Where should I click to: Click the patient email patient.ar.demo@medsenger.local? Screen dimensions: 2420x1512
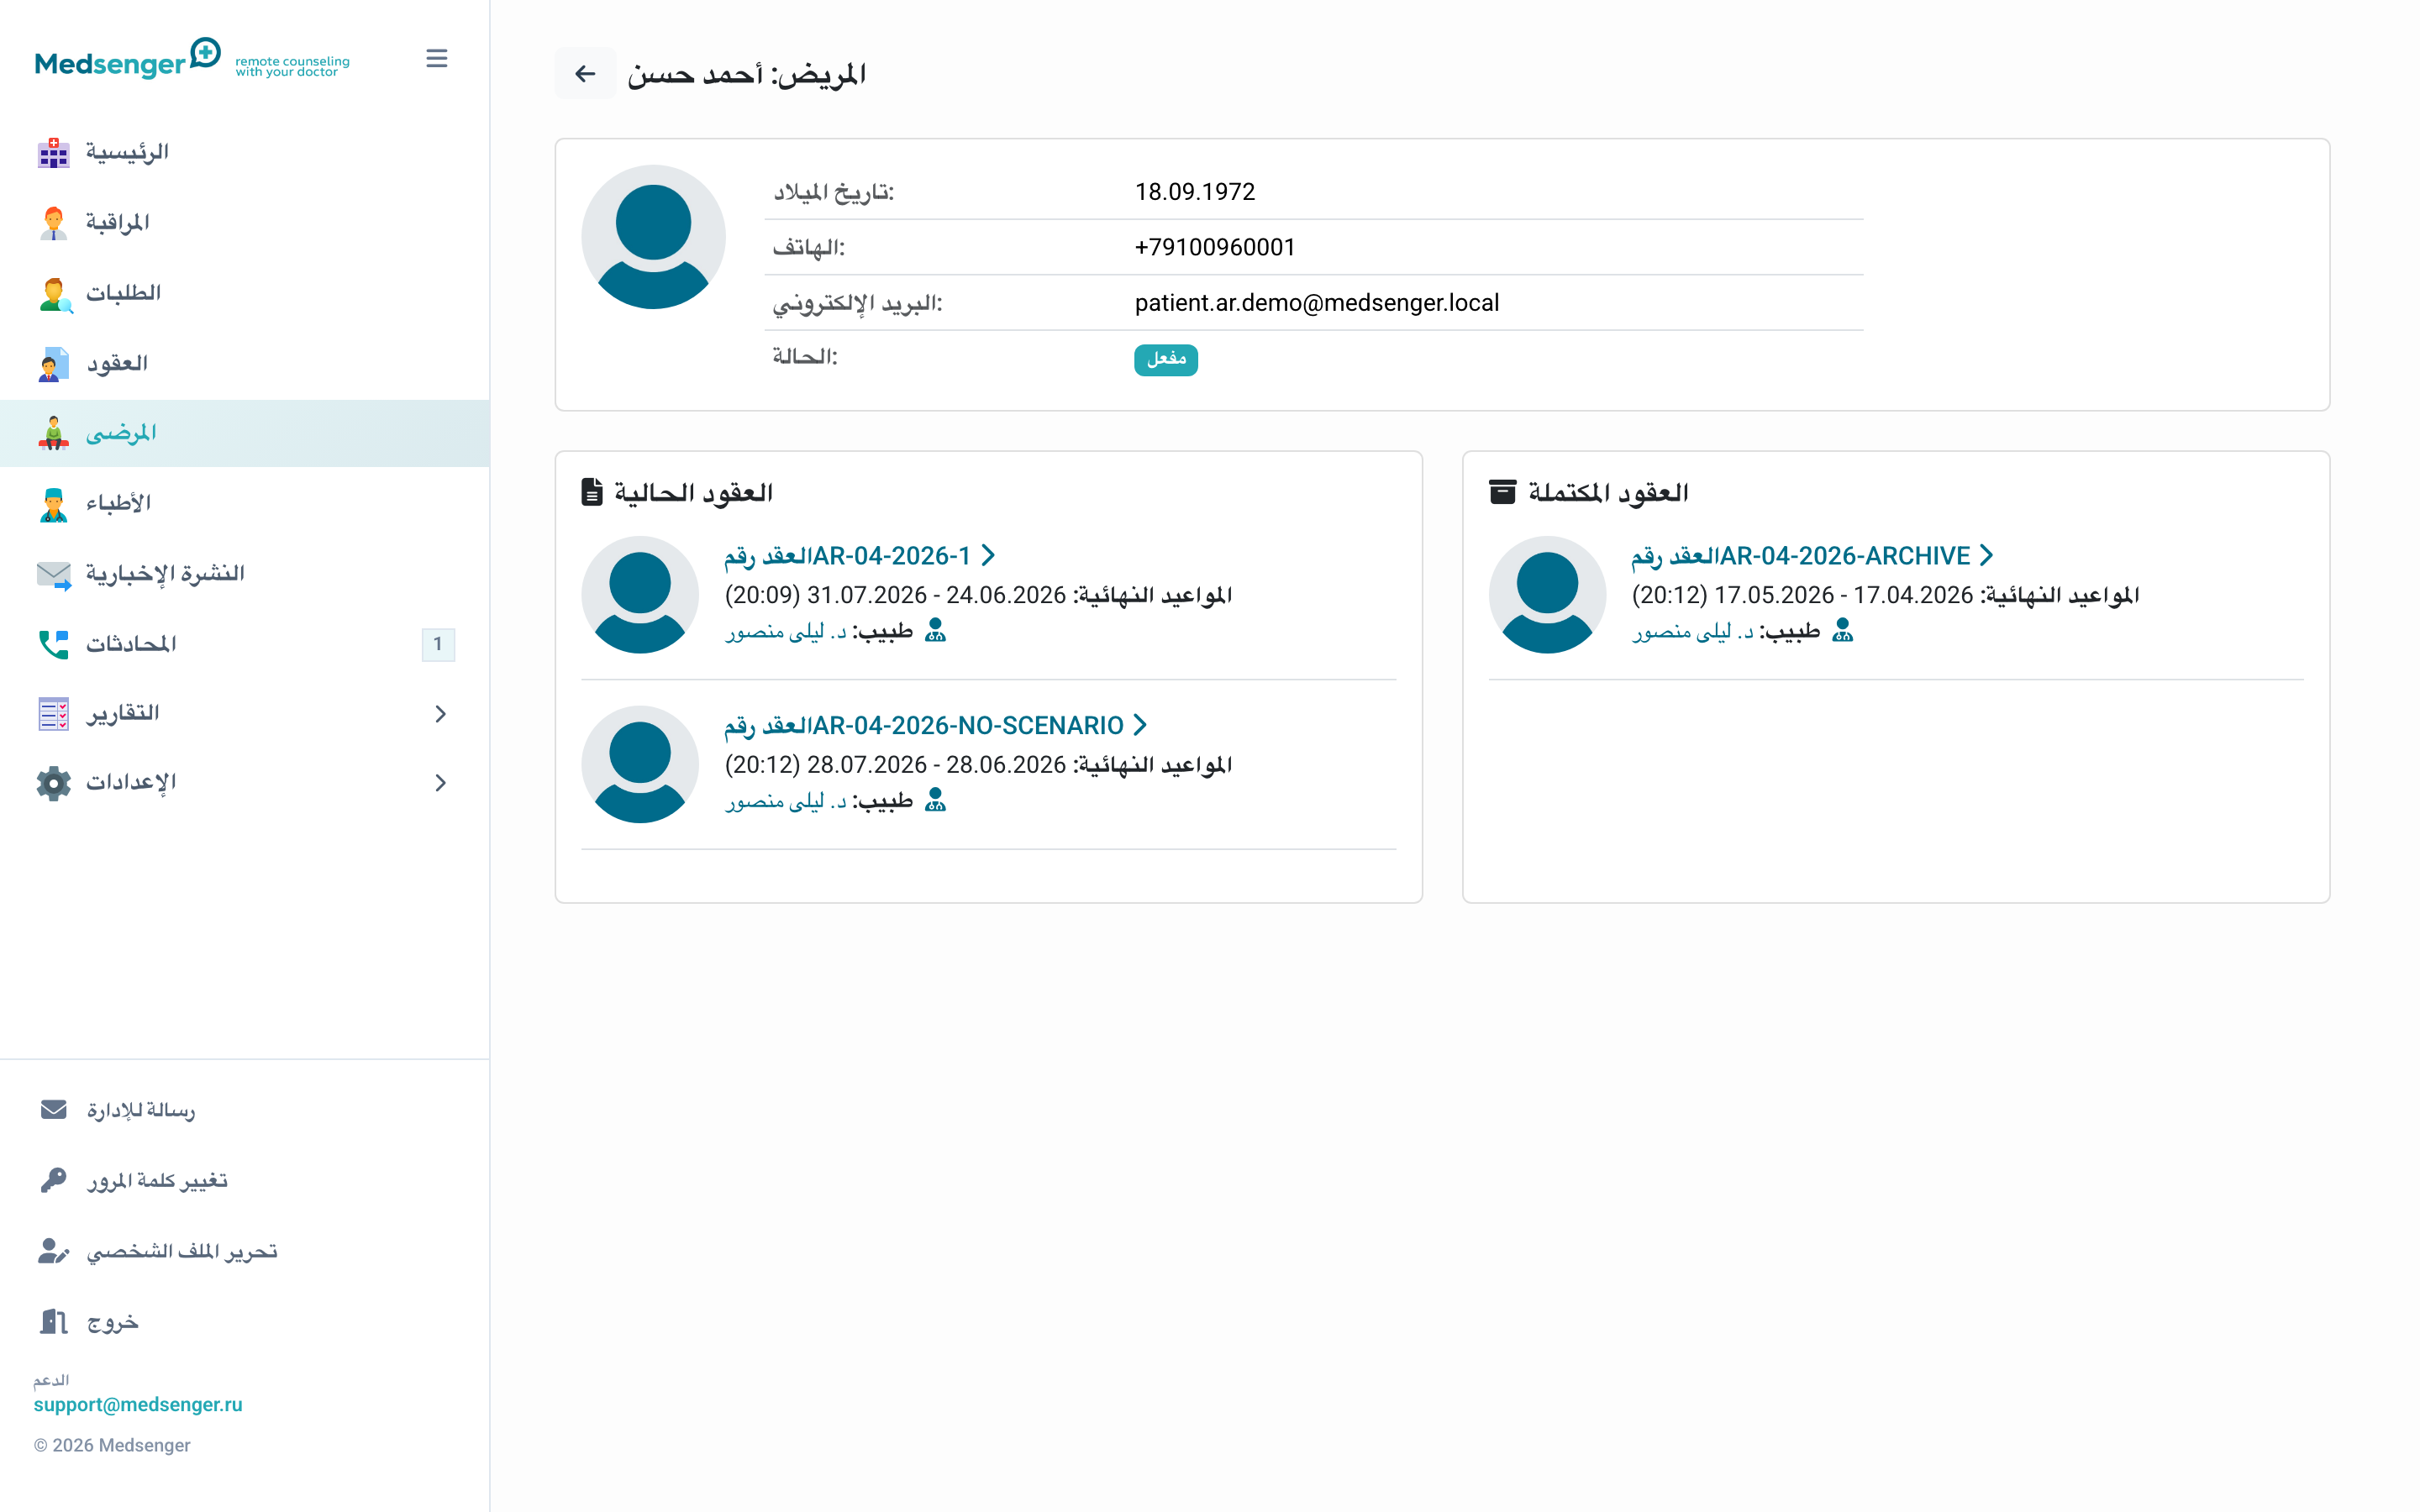(x=1316, y=303)
